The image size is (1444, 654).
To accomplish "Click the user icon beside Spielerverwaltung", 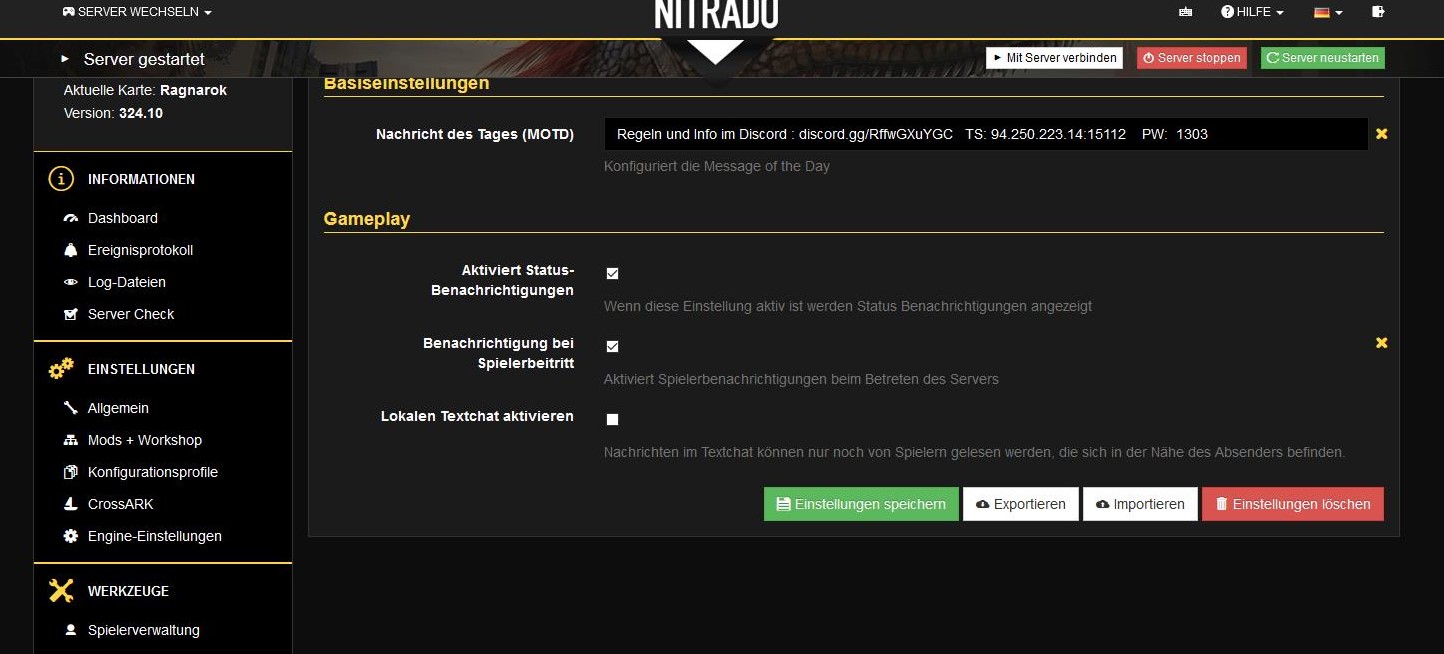I will 70,630.
